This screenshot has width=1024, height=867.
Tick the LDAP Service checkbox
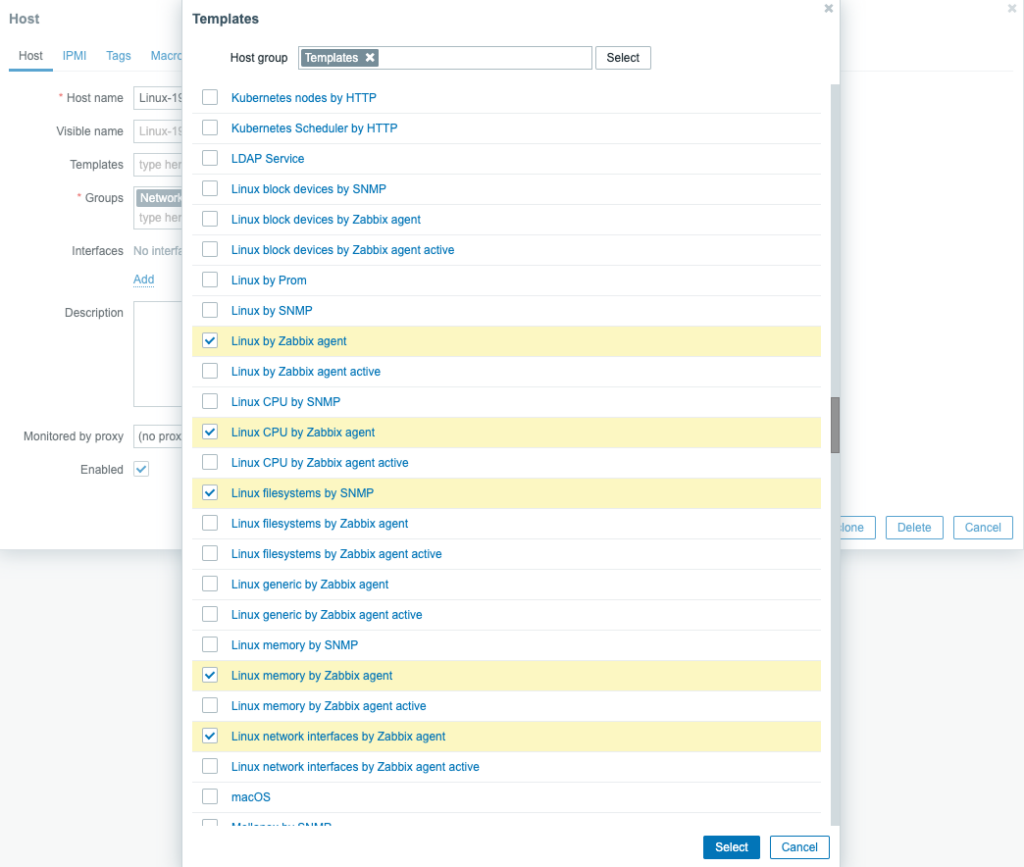[x=210, y=158]
